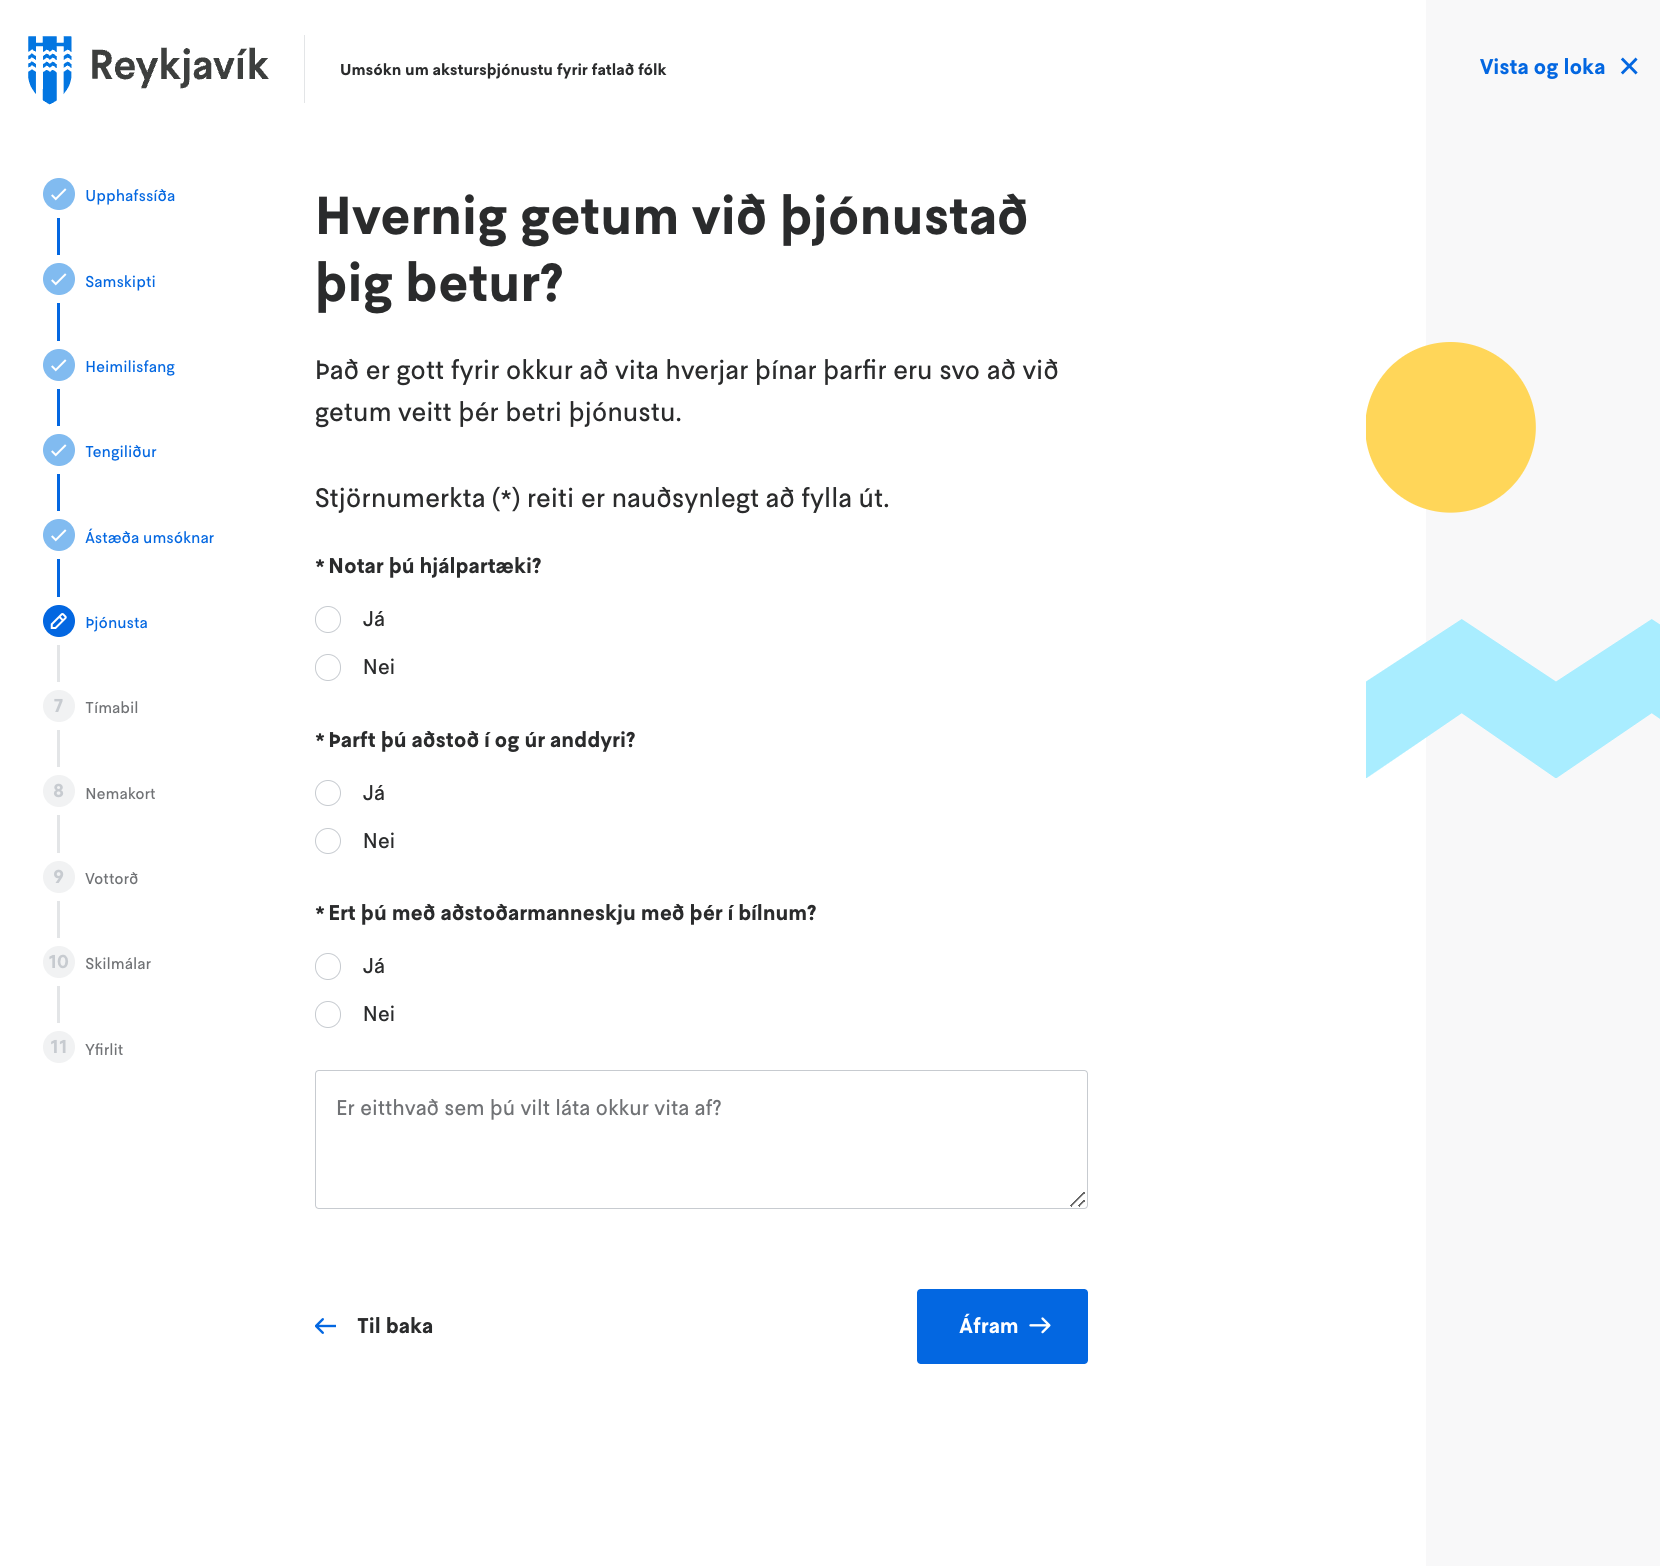This screenshot has height=1566, width=1660.
Task: Select Já for using an assistive device
Action: click(328, 620)
